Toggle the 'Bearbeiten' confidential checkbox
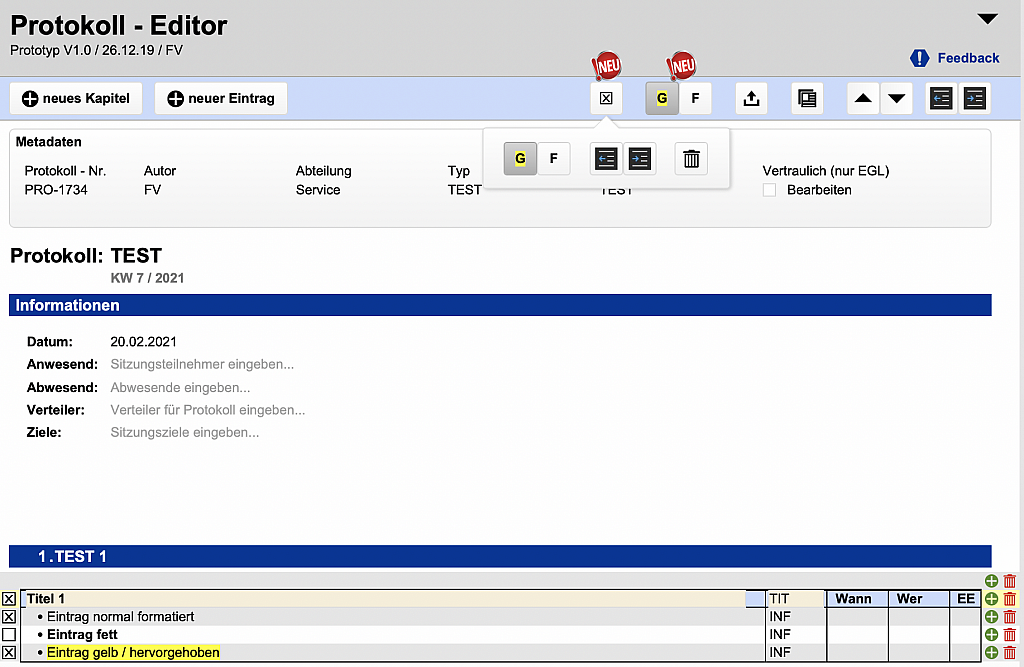Viewport: 1024px width, 667px height. 769,190
